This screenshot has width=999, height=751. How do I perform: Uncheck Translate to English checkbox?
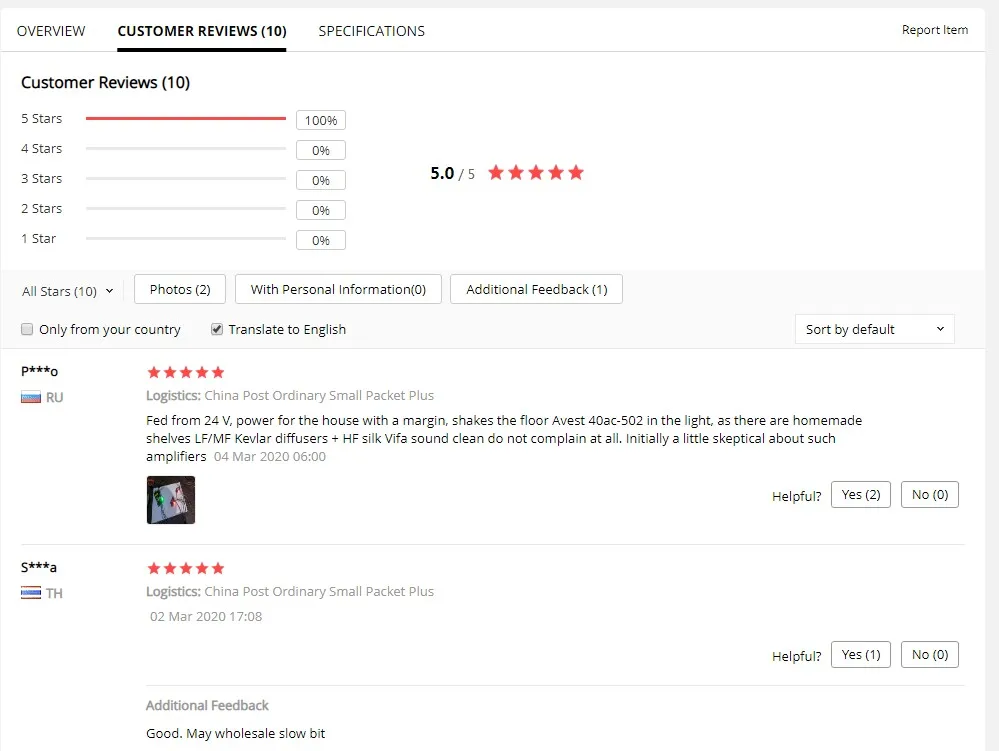(x=217, y=329)
